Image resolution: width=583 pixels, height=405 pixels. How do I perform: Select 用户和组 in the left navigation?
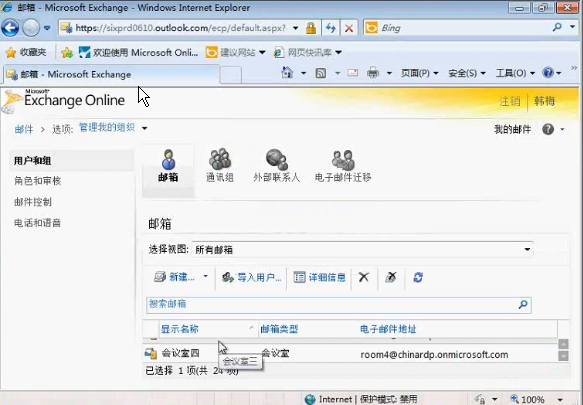(71, 161)
